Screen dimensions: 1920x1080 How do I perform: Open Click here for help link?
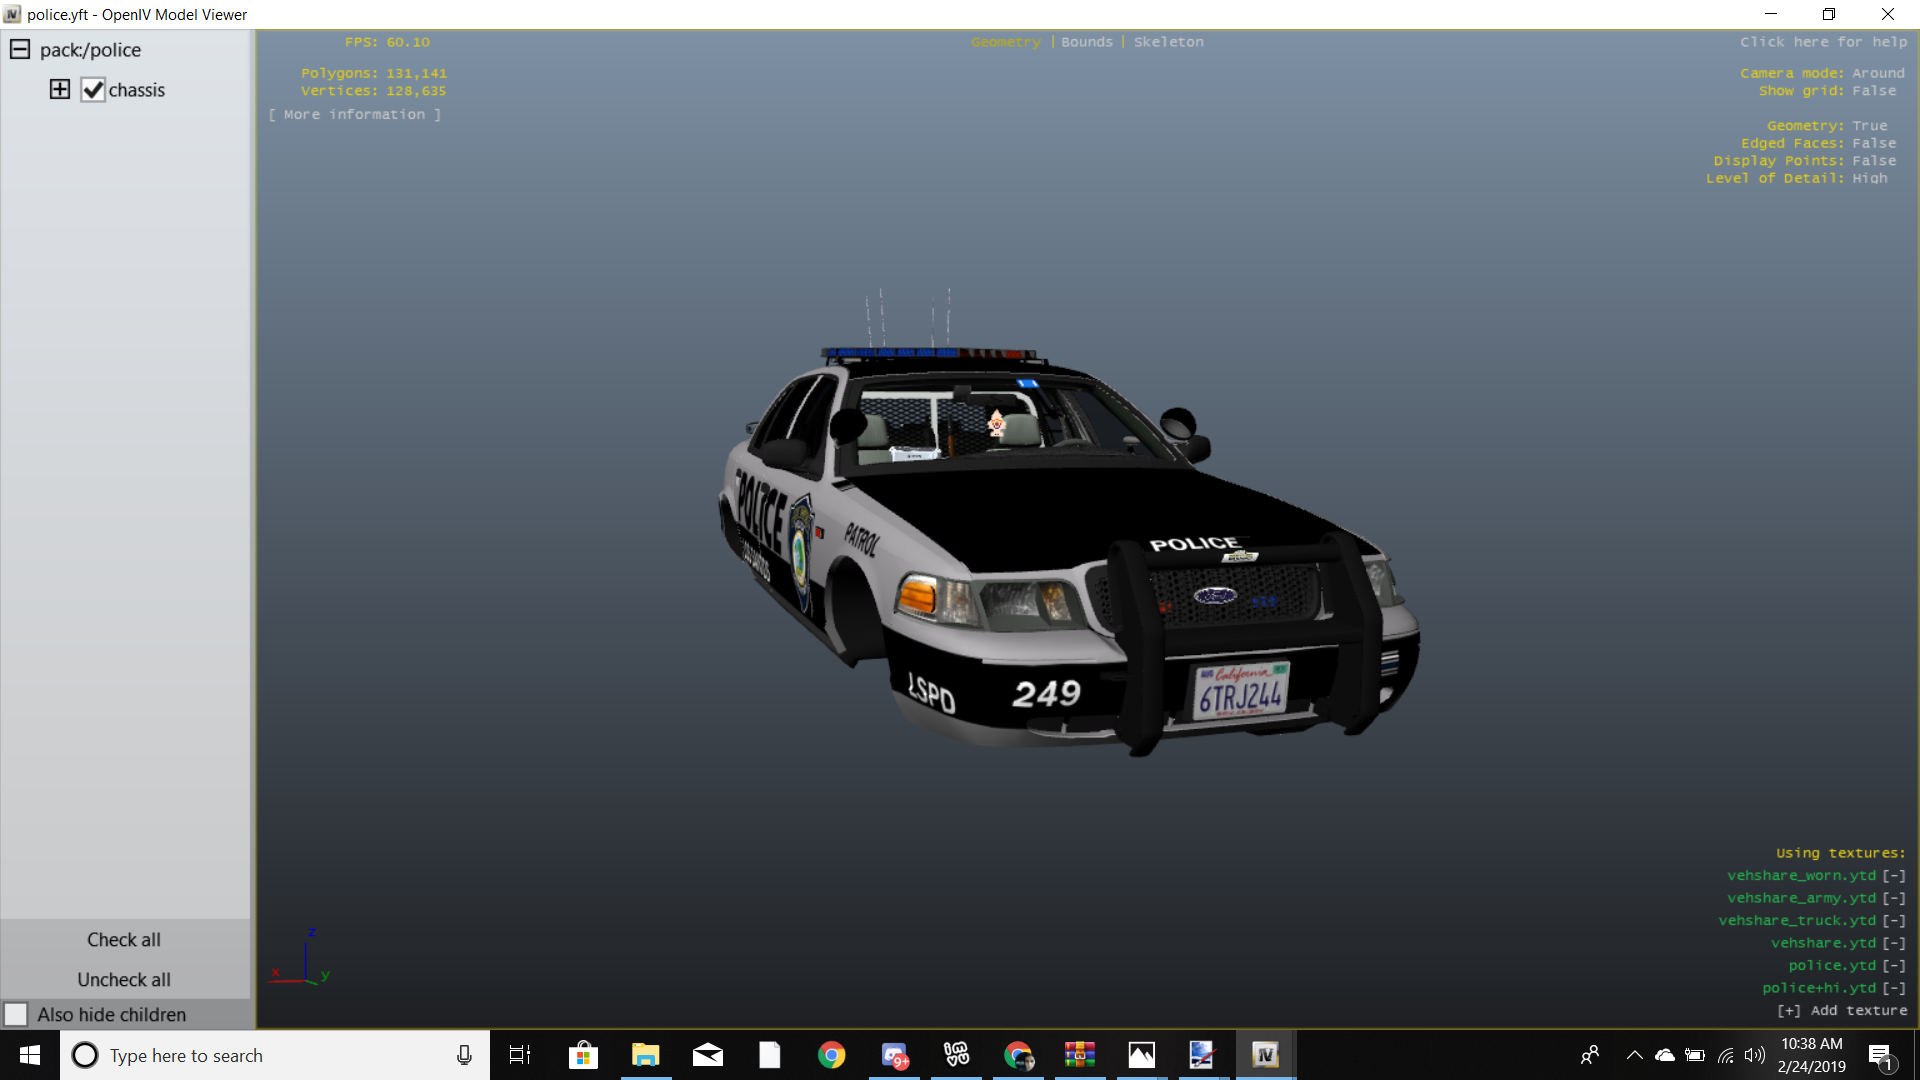pos(1823,42)
